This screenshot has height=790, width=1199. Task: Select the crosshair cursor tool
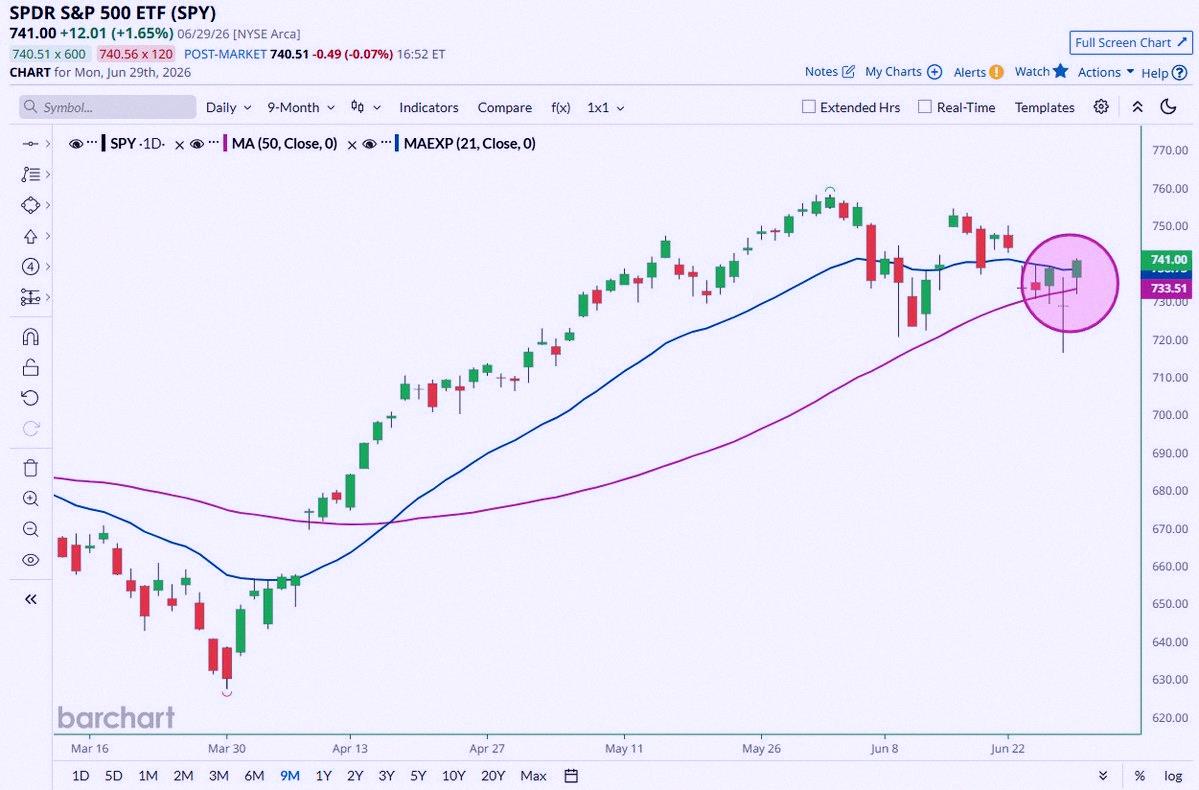30,144
